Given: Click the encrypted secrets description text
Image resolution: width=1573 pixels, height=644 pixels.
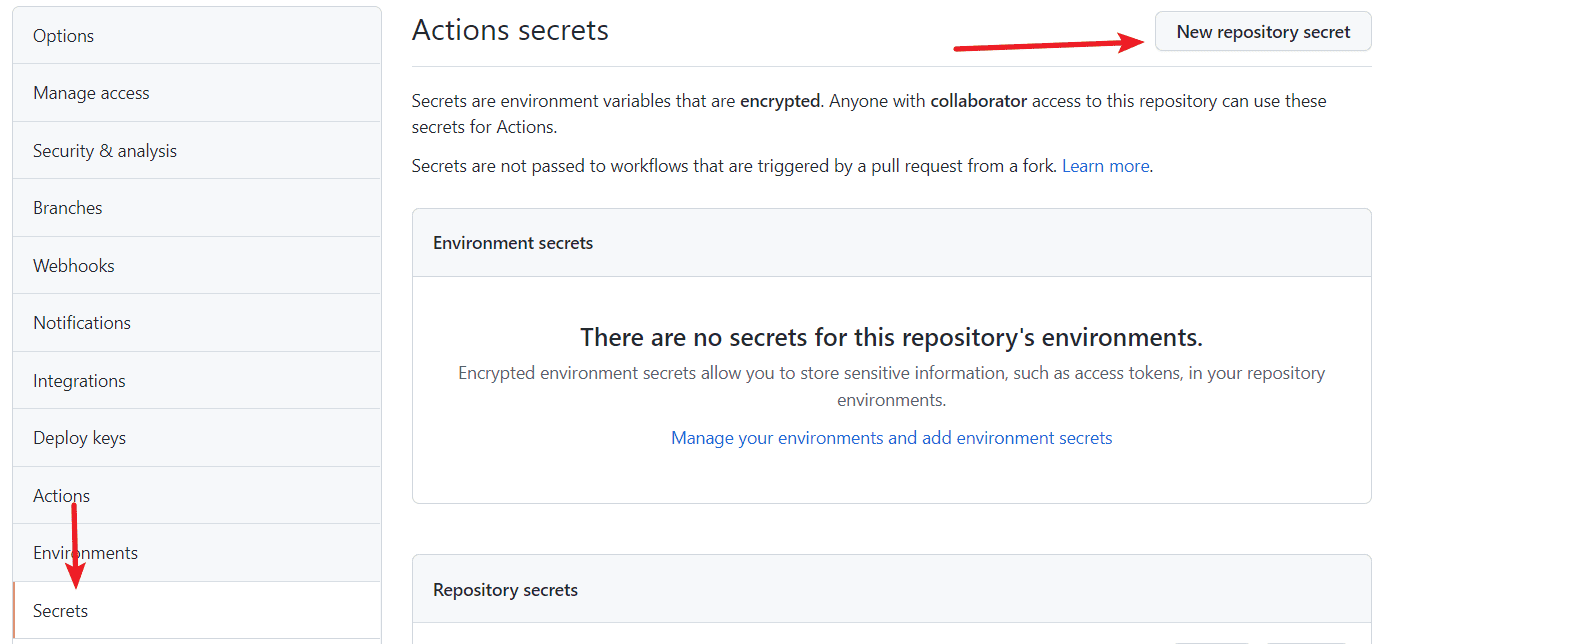Looking at the screenshot, I should point(868,113).
